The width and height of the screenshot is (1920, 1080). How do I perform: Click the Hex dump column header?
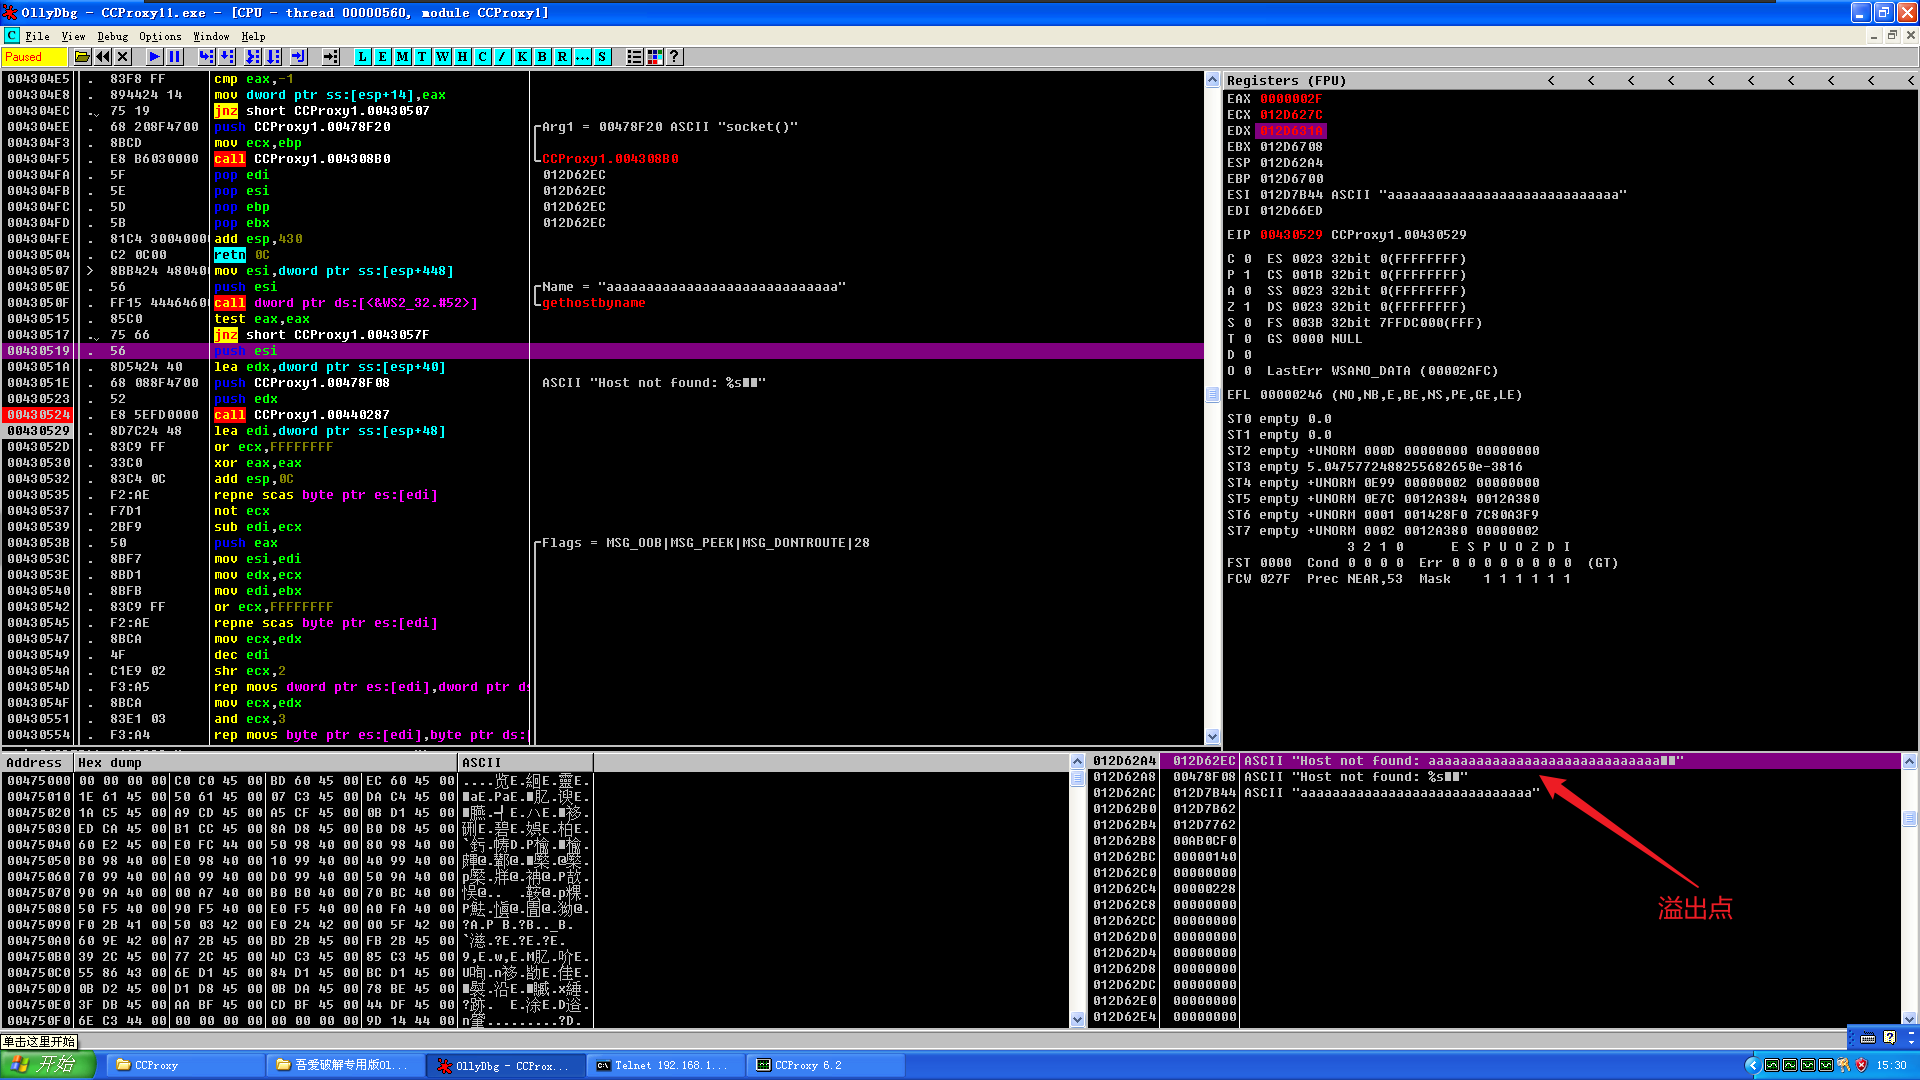click(x=266, y=762)
